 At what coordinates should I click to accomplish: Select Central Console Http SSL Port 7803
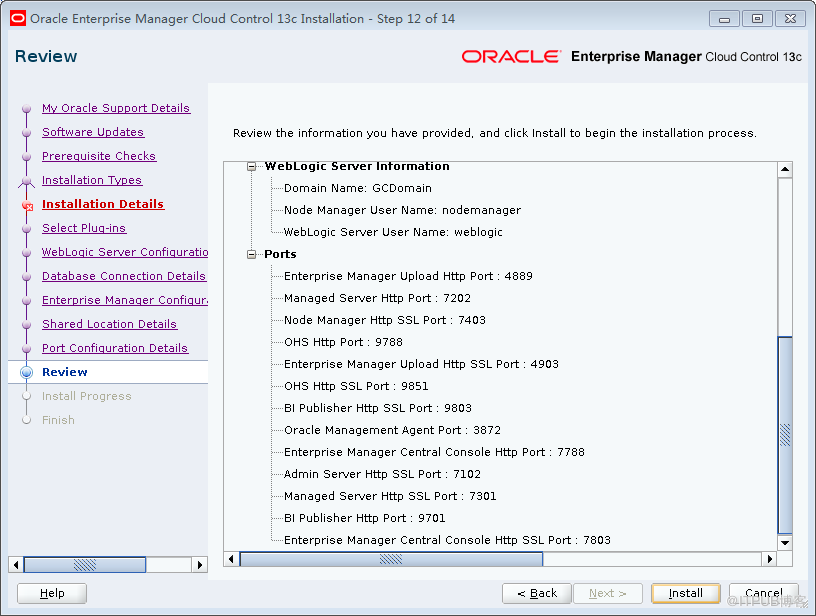447,540
